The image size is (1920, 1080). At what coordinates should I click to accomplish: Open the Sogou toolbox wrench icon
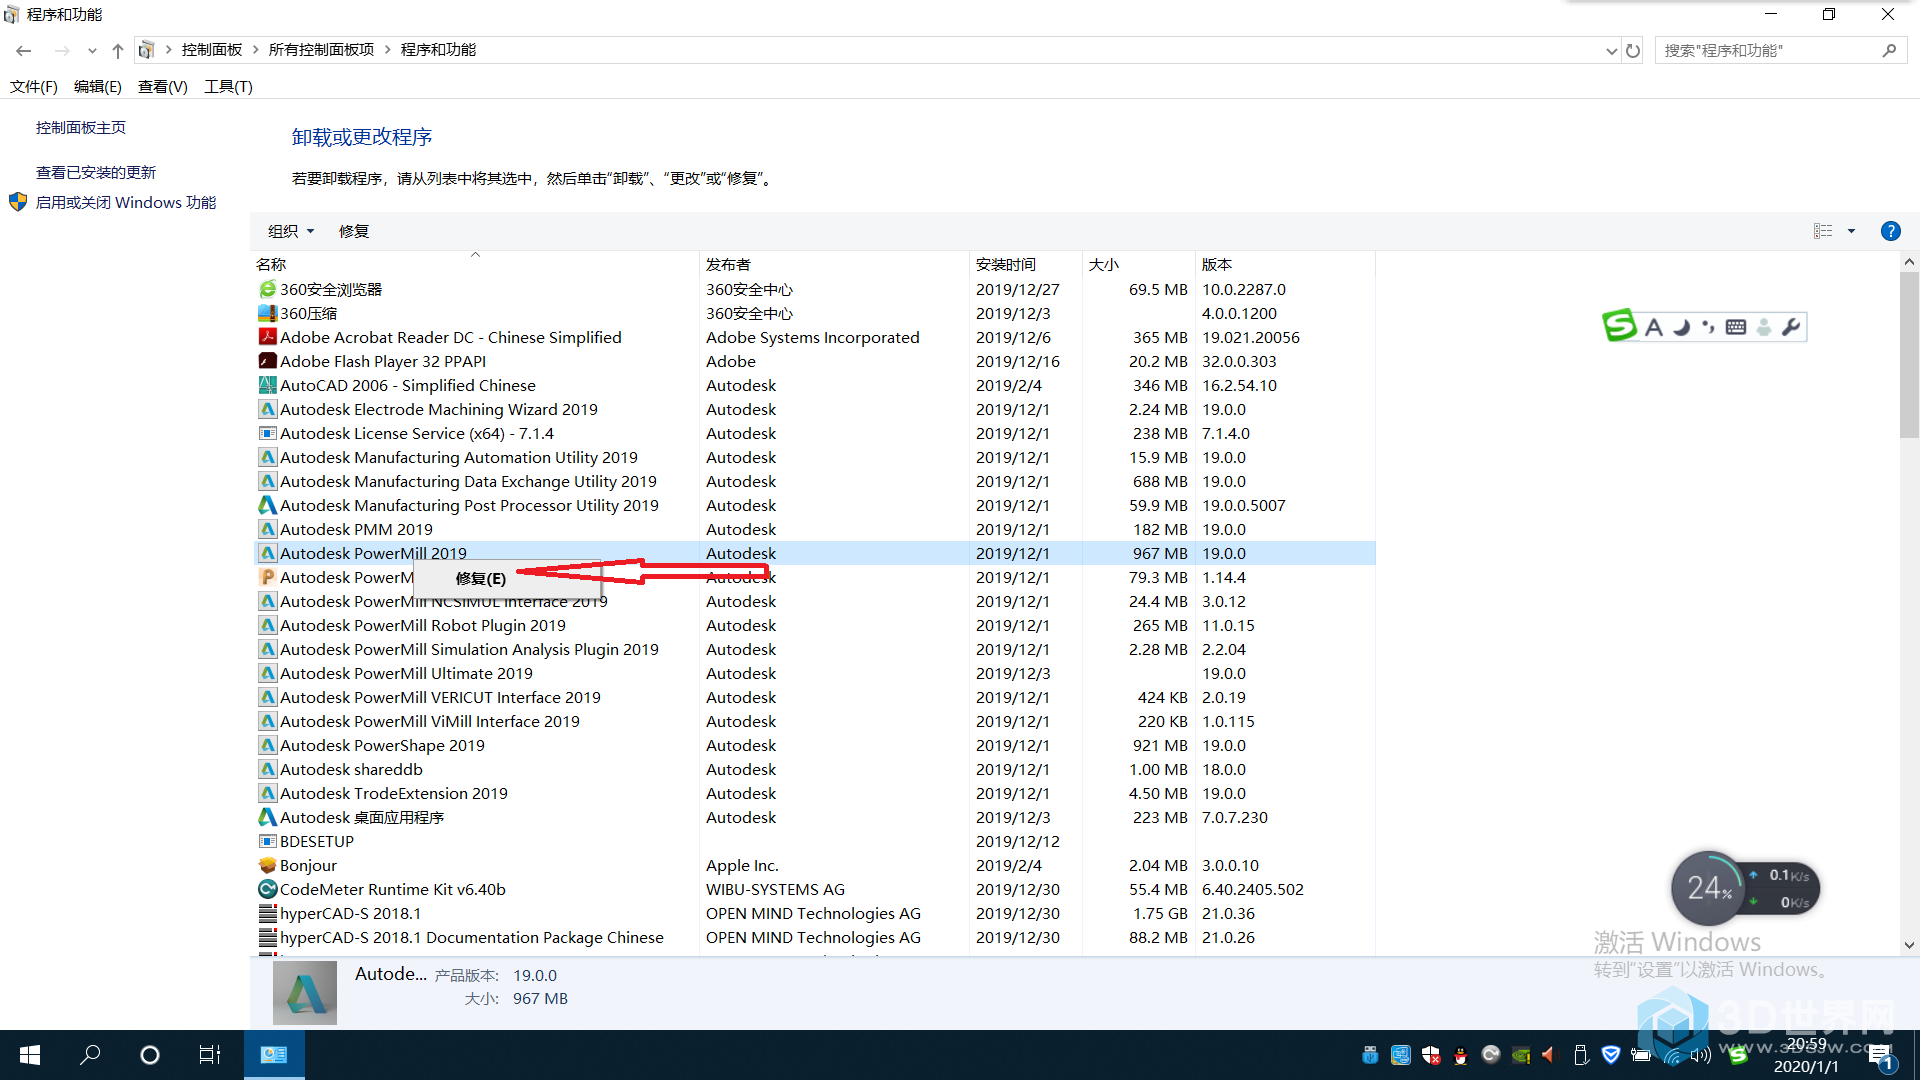pyautogui.click(x=1791, y=327)
